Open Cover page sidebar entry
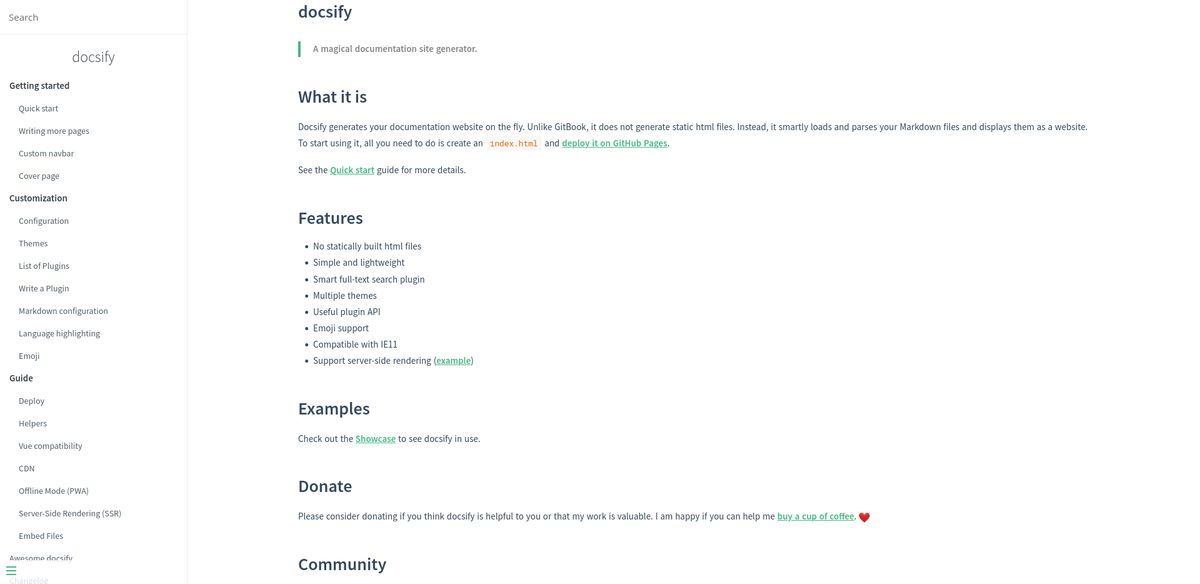The width and height of the screenshot is (1200, 584). point(39,176)
